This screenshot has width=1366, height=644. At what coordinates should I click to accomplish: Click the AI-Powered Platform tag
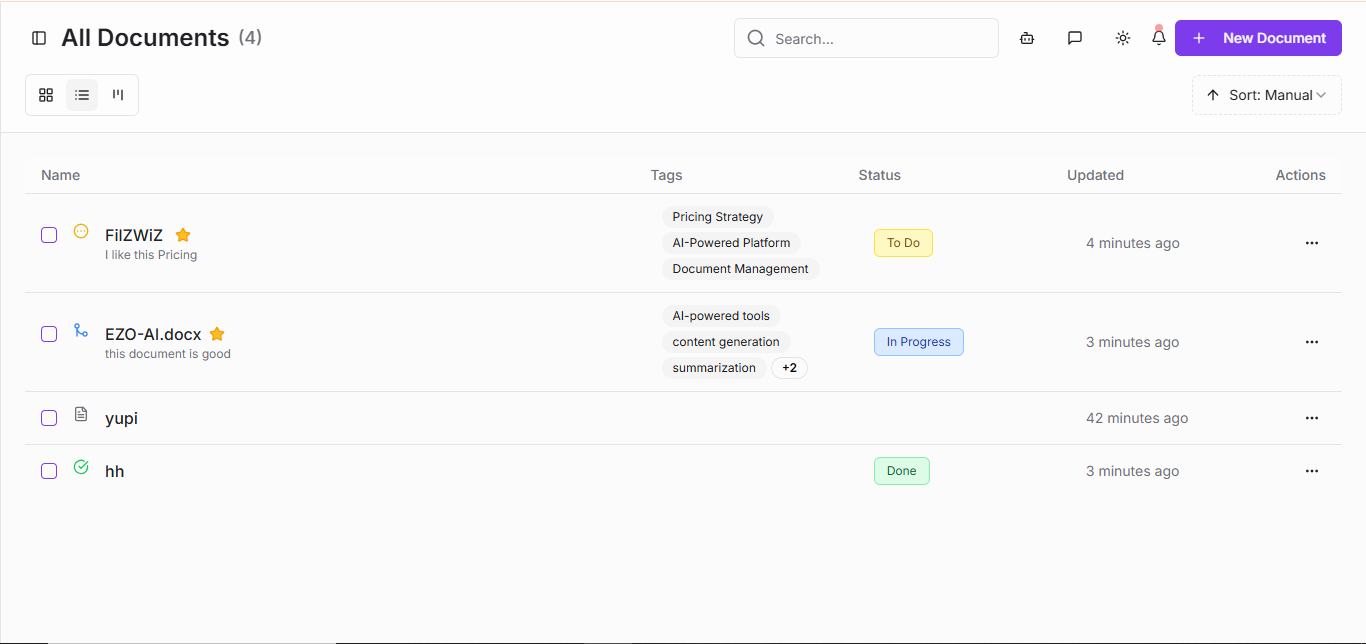tap(731, 243)
